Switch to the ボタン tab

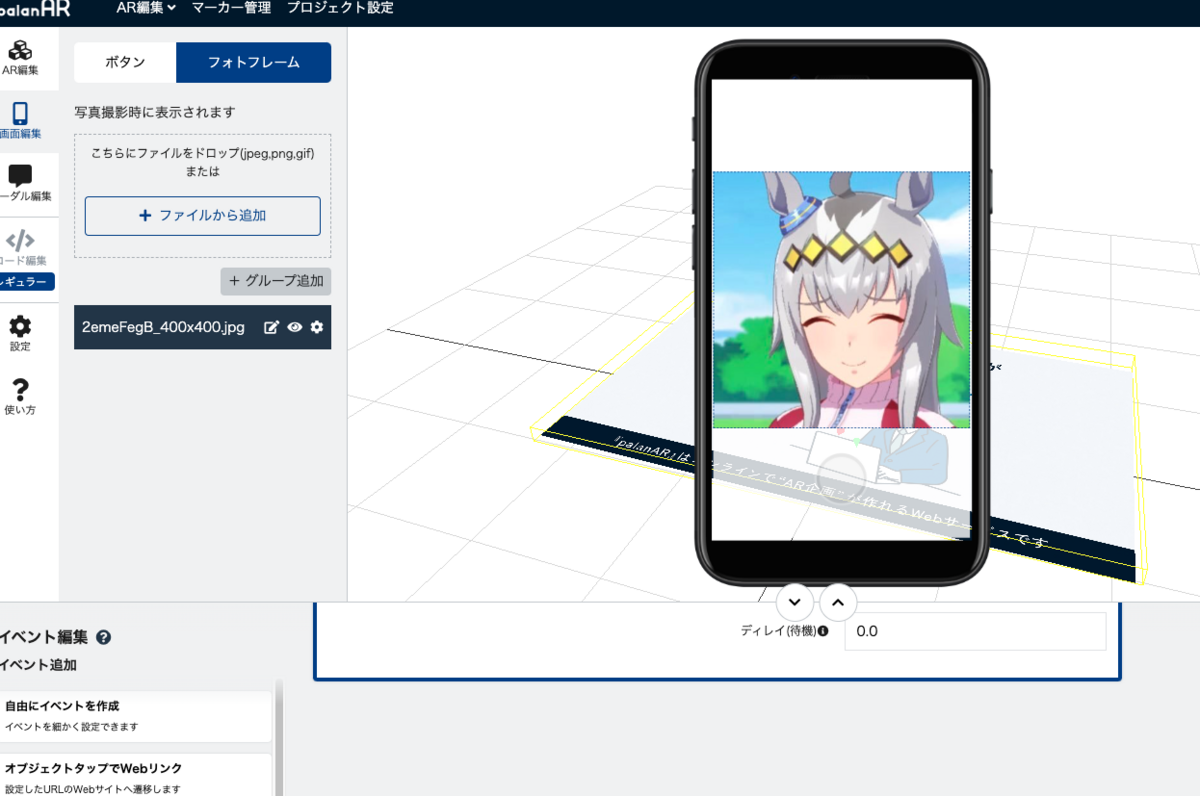pyautogui.click(x=125, y=62)
